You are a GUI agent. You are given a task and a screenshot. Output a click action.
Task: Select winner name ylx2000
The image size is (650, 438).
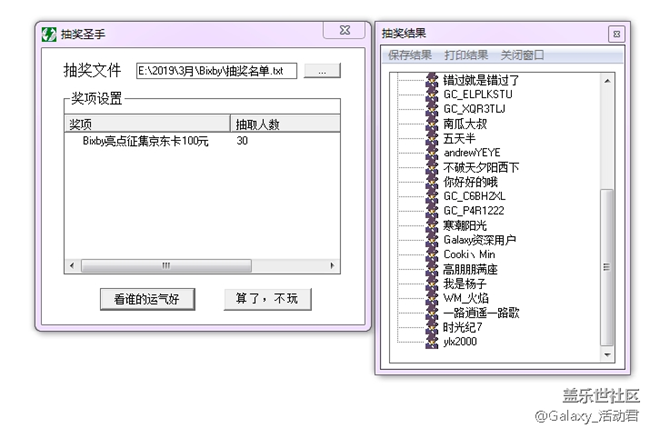(460, 341)
